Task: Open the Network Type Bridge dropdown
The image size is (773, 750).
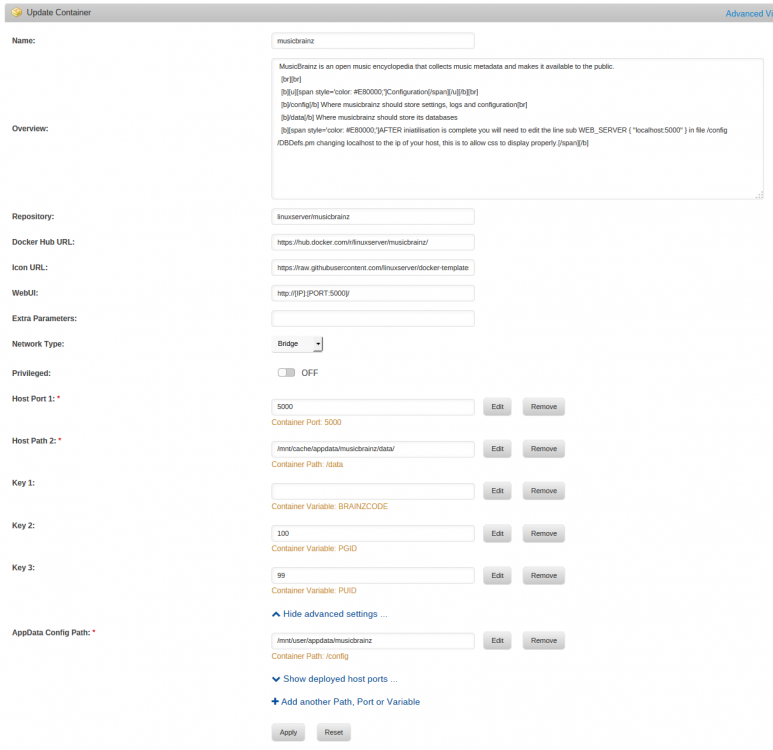Action: coord(297,344)
